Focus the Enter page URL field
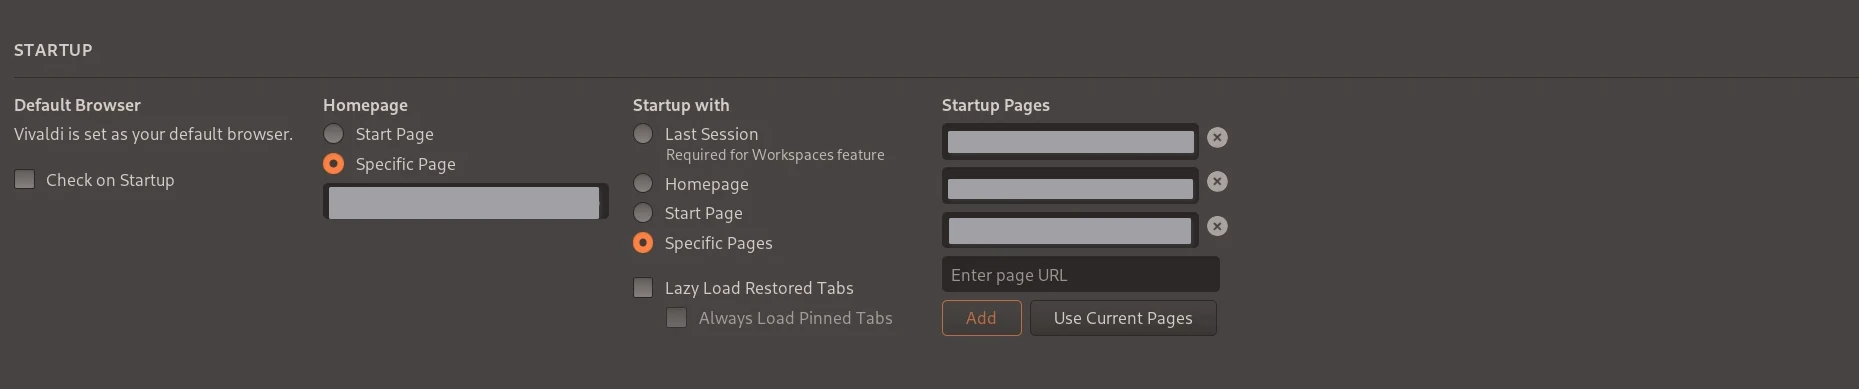The width and height of the screenshot is (1859, 389). [x=1081, y=275]
